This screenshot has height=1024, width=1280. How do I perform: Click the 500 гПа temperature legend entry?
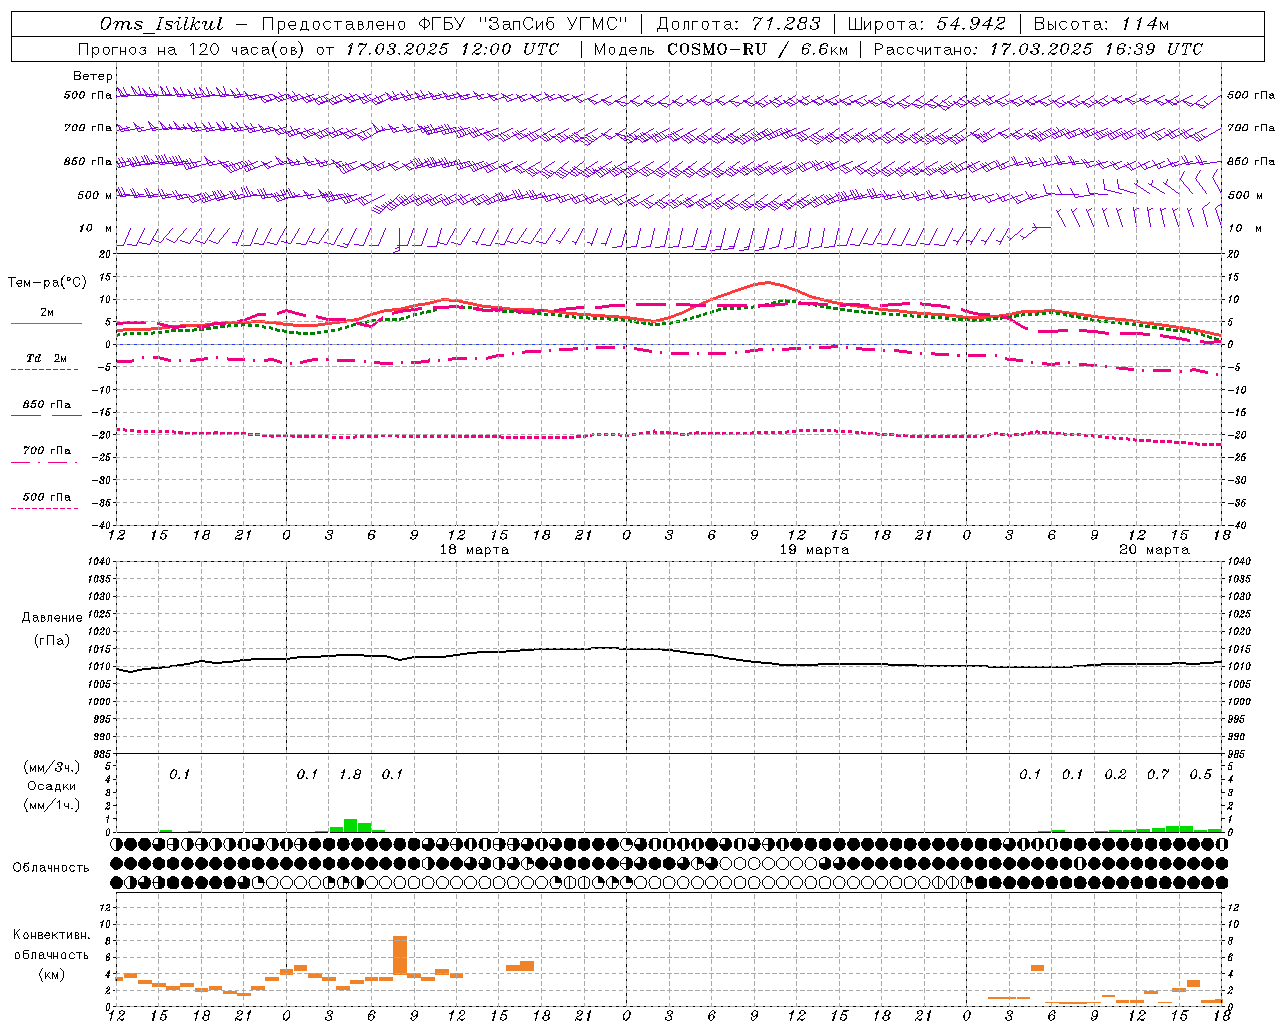47,496
